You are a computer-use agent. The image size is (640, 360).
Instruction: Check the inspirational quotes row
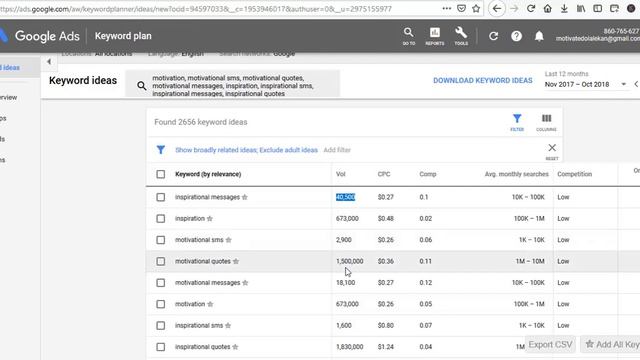[161, 347]
